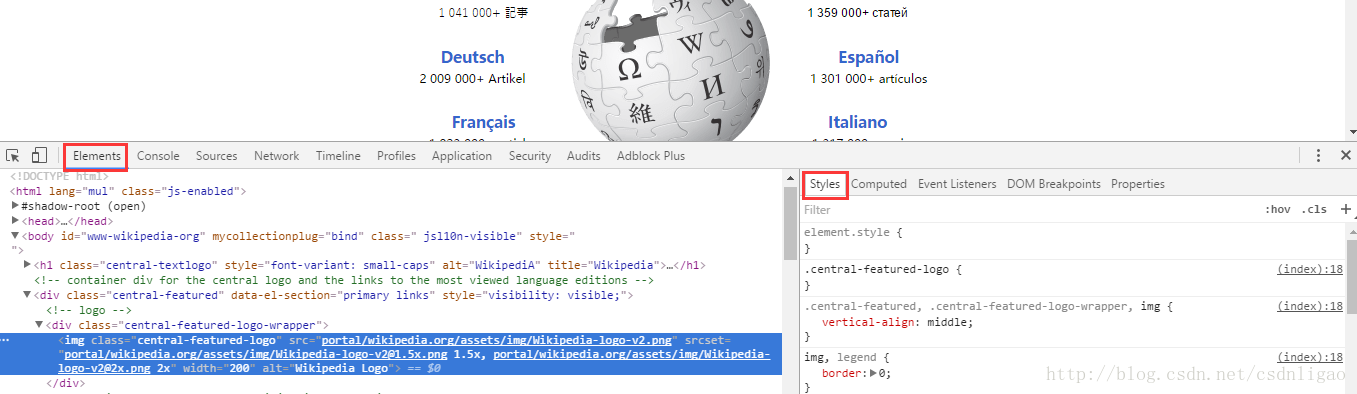The height and width of the screenshot is (394, 1357).
Task: Close the DevTools panel
Action: (1345, 155)
